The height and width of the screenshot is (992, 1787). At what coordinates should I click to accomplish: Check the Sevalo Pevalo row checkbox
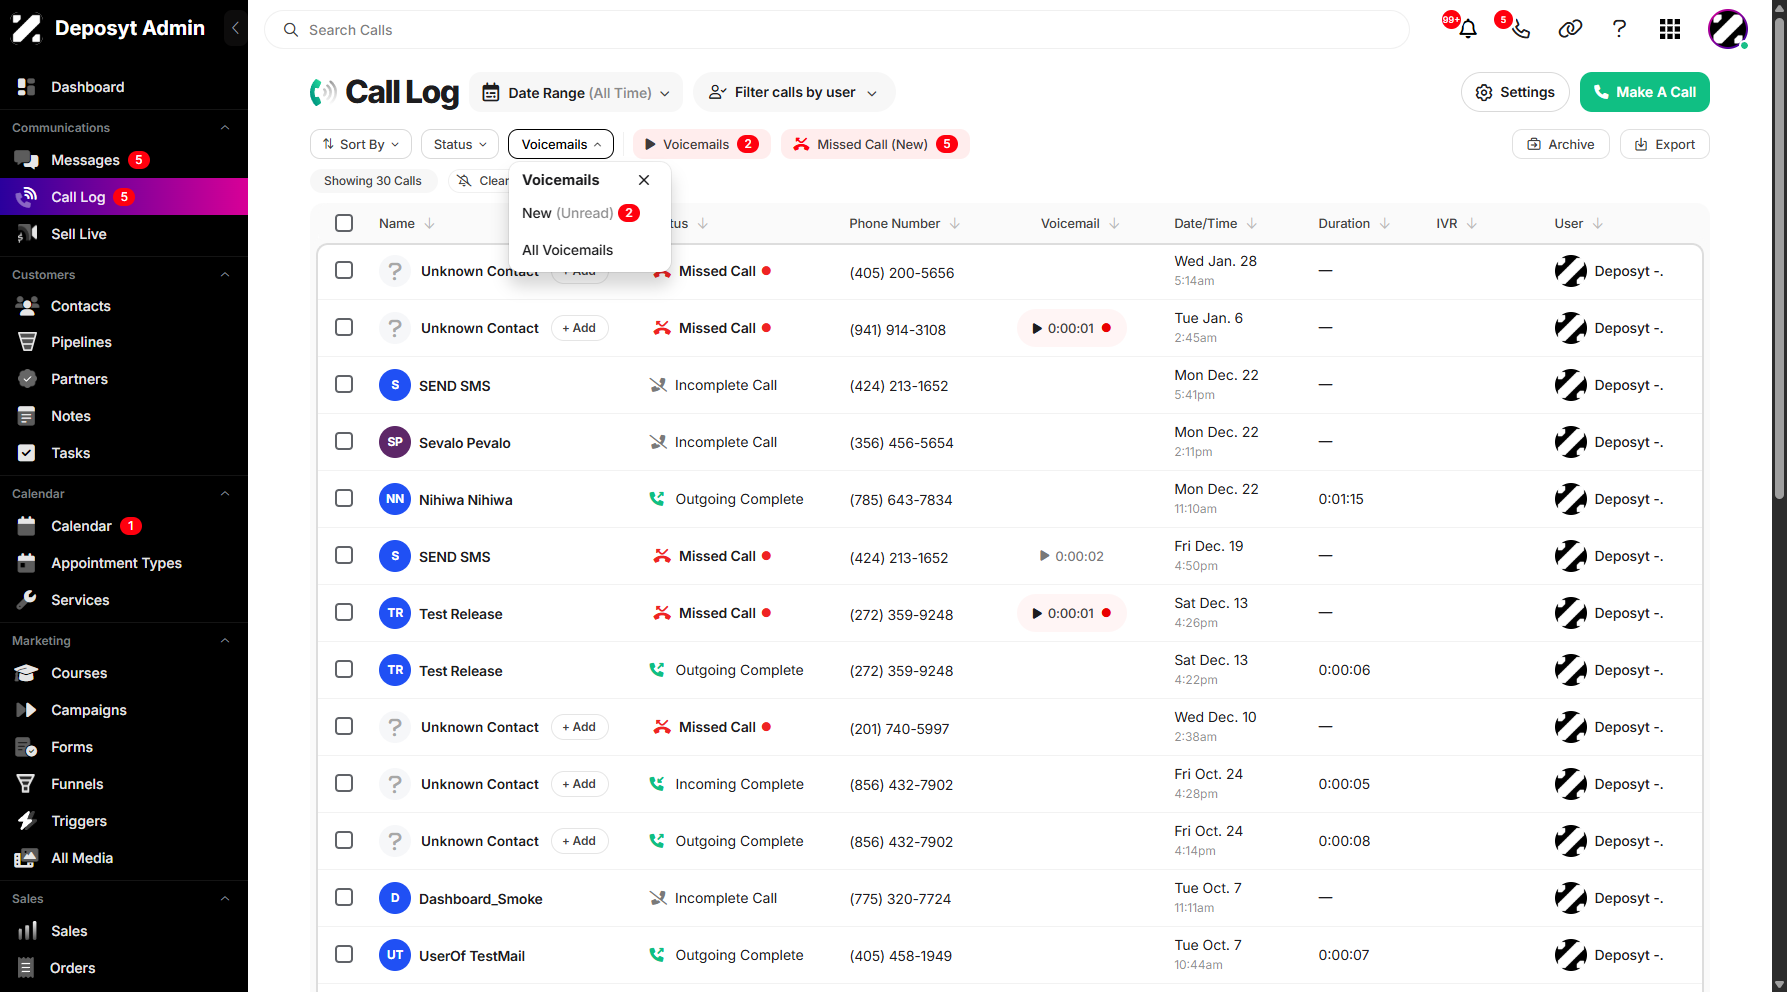(344, 441)
